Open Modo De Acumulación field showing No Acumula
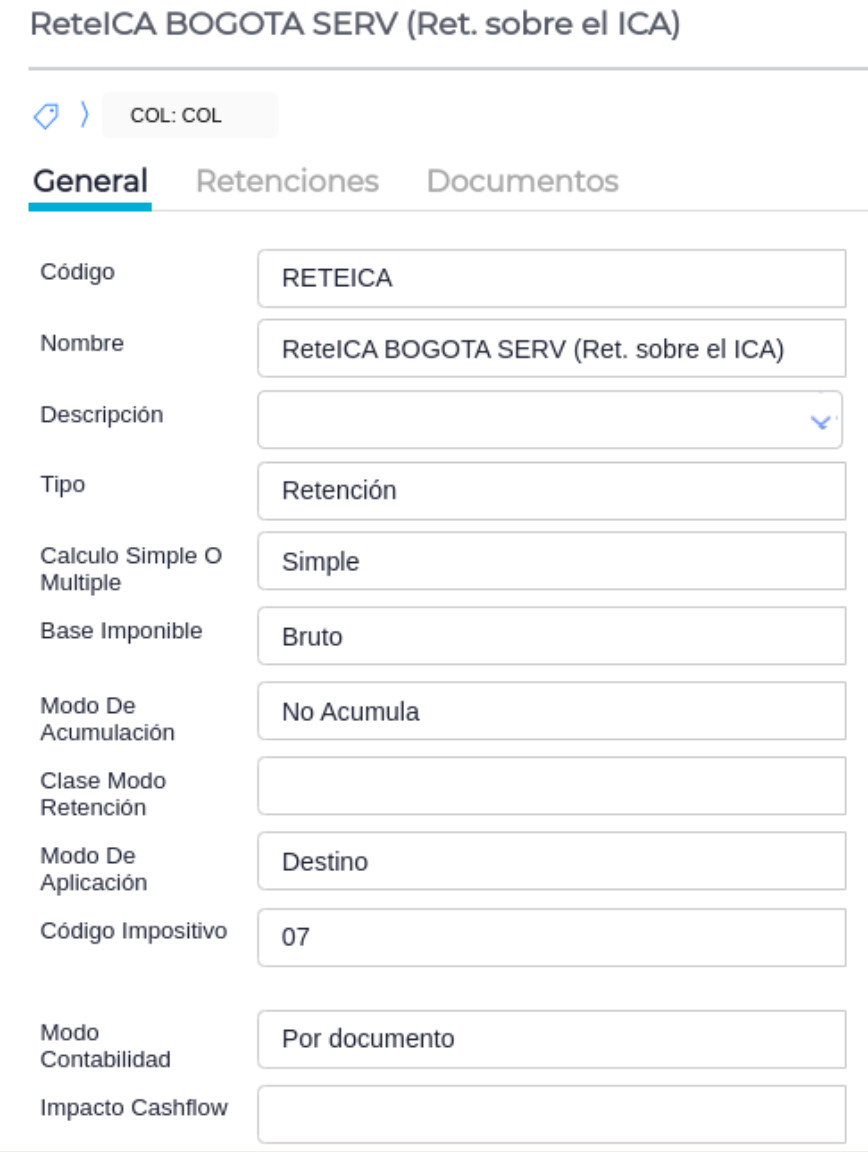The image size is (868, 1152). pyautogui.click(x=551, y=712)
